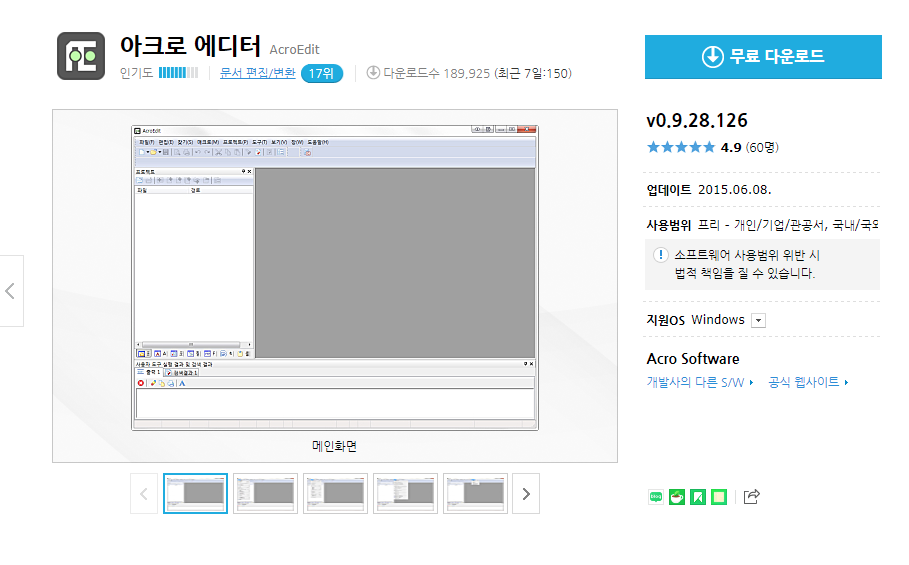Image resolution: width=909 pixels, height=565 pixels.
Task: Click the download count arrow icon
Action: coord(373,72)
